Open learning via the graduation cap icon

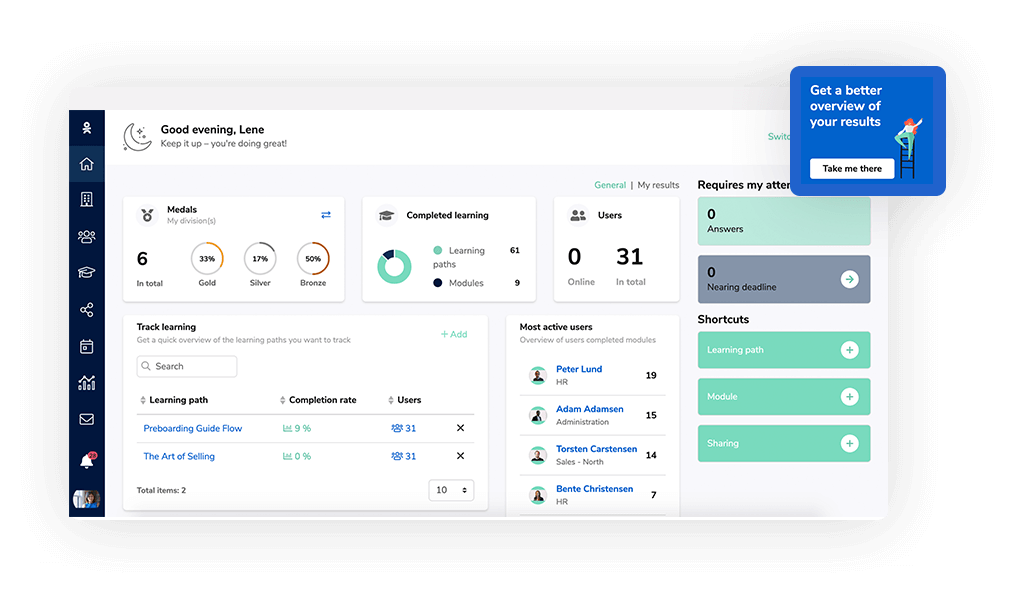[x=87, y=272]
